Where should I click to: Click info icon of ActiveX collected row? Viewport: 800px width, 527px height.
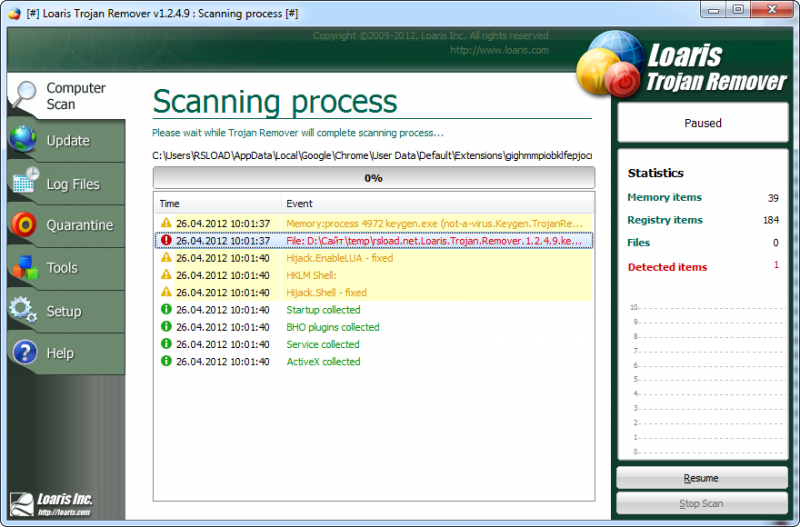point(166,361)
